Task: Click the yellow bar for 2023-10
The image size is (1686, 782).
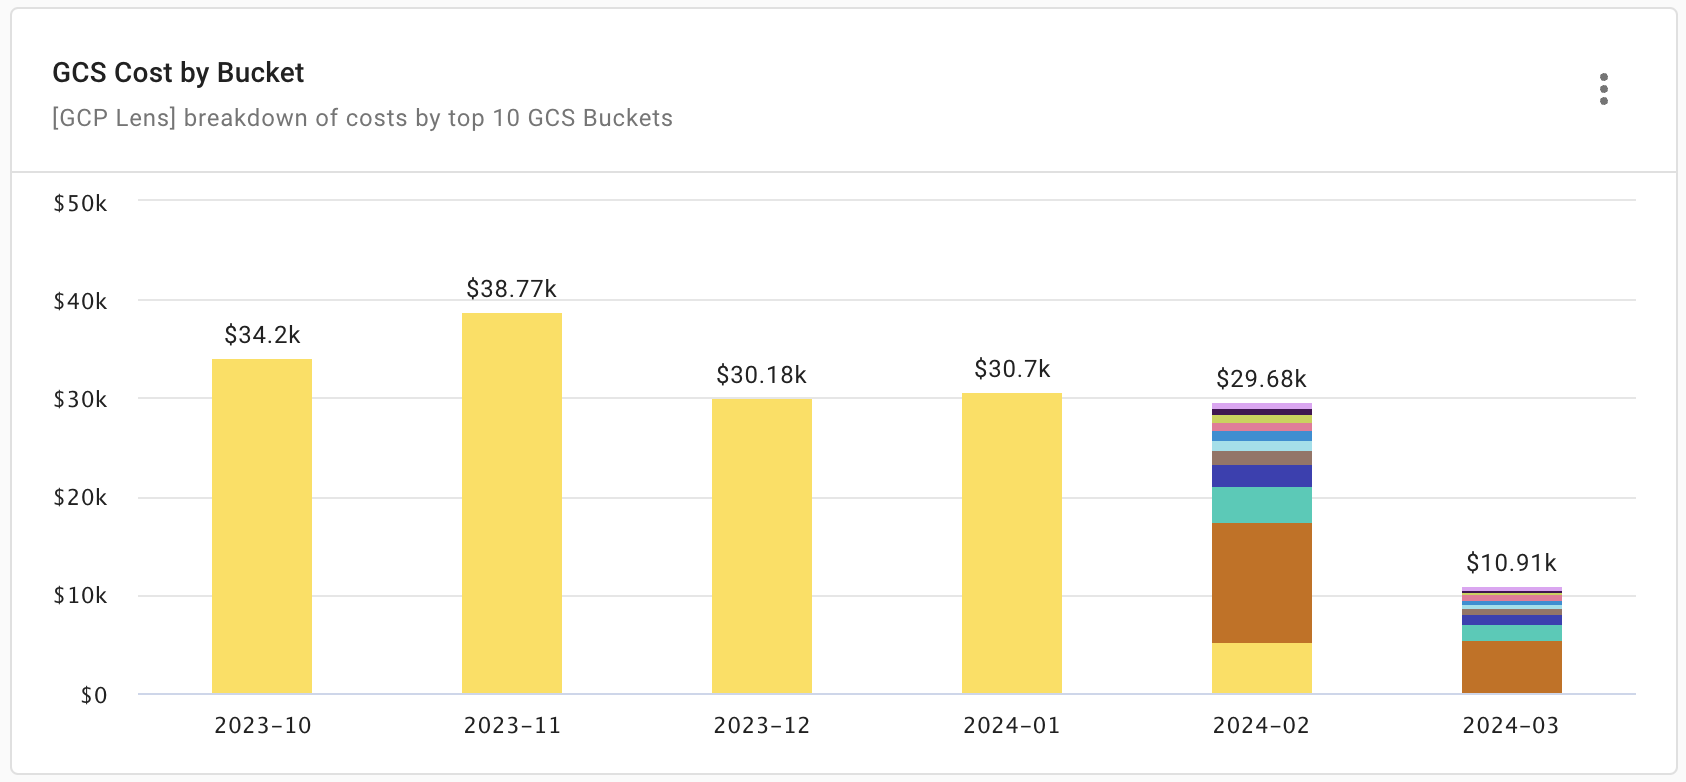Action: (x=261, y=525)
